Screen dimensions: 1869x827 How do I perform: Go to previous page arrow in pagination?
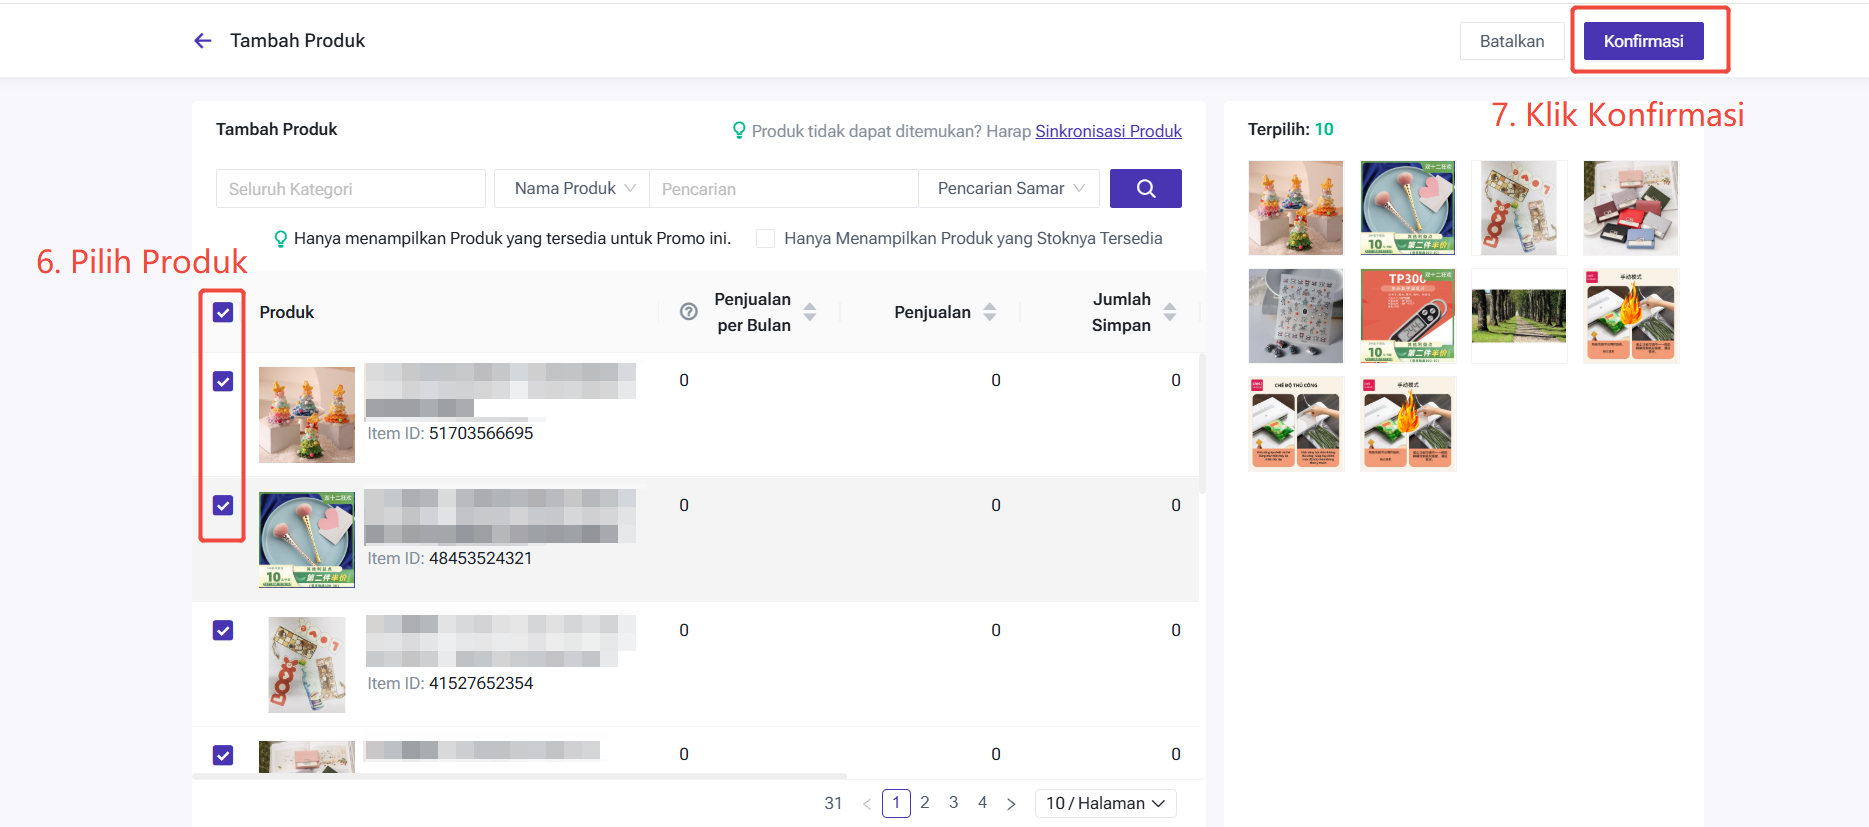coord(867,804)
